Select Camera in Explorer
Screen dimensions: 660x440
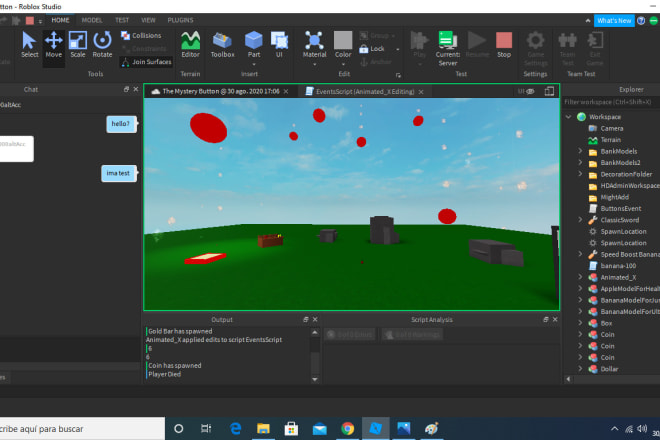(612, 128)
